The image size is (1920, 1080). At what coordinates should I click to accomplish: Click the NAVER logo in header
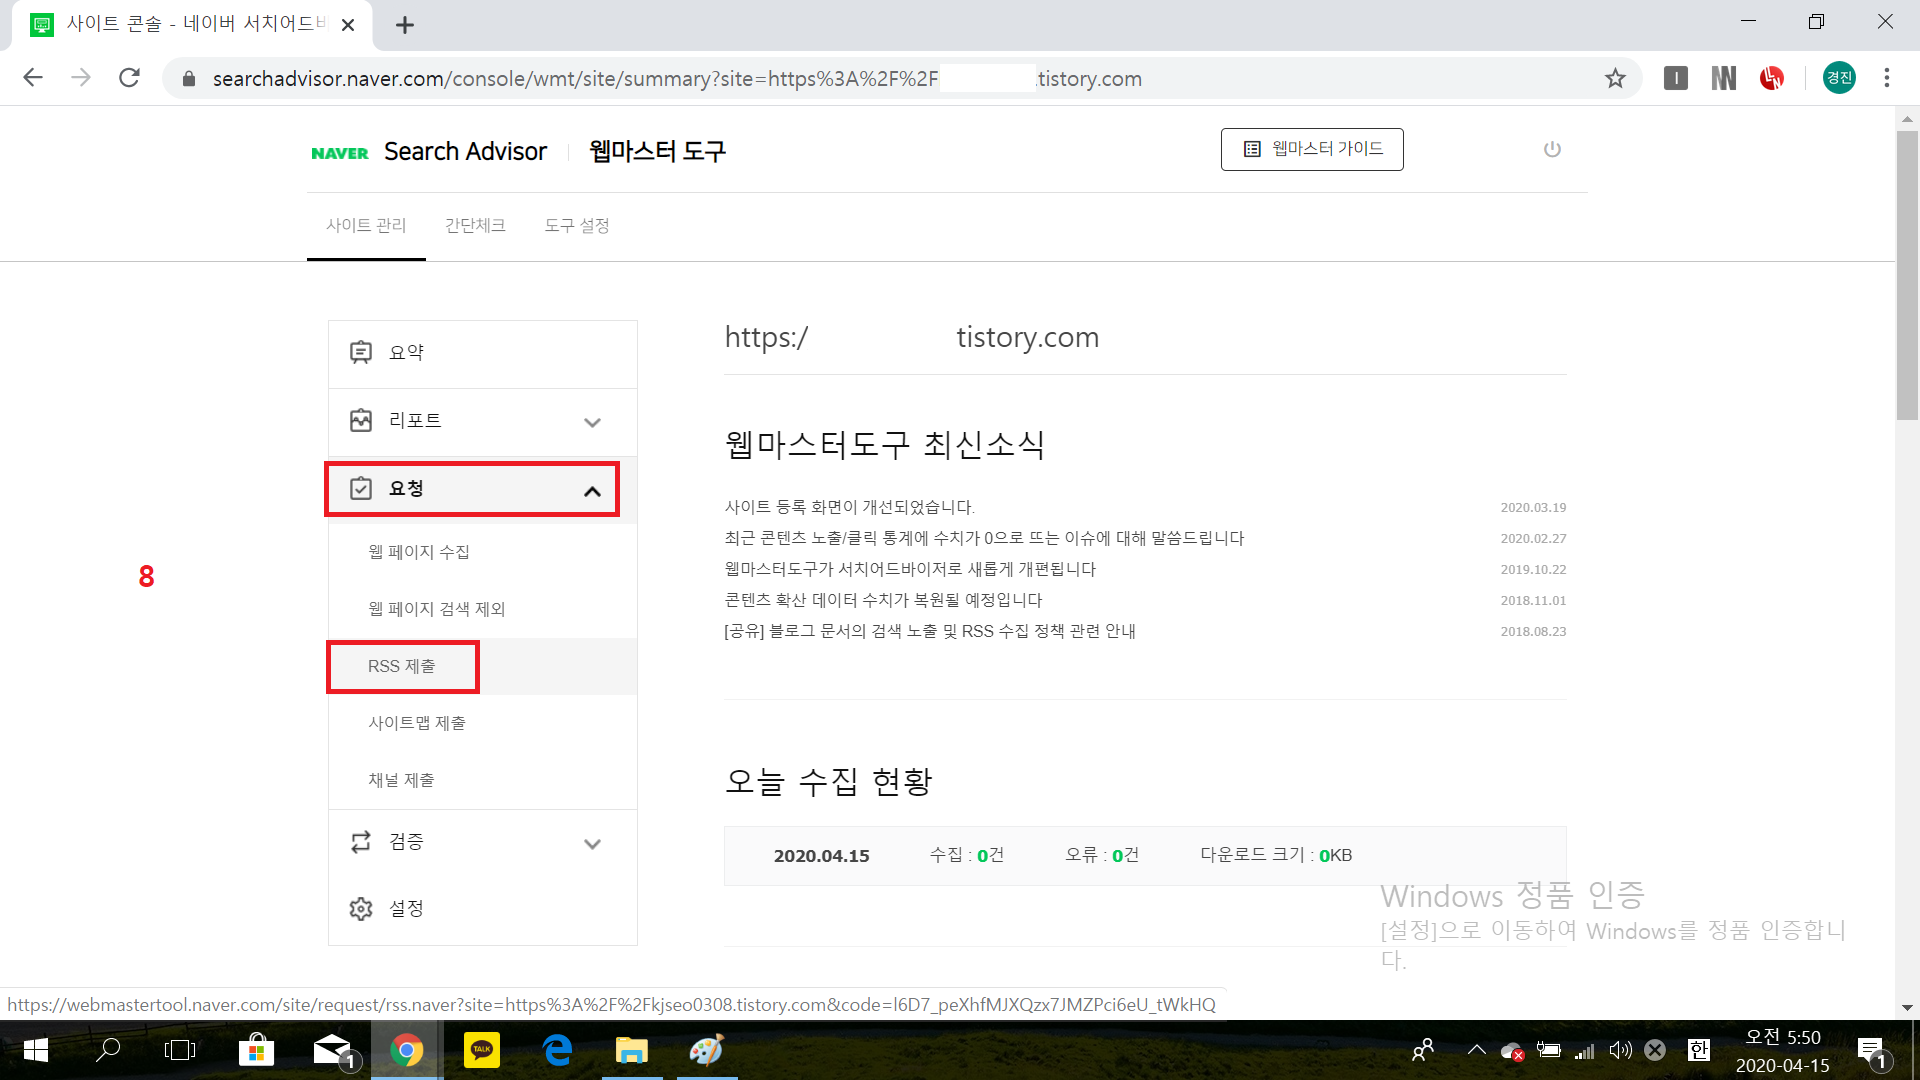(340, 153)
